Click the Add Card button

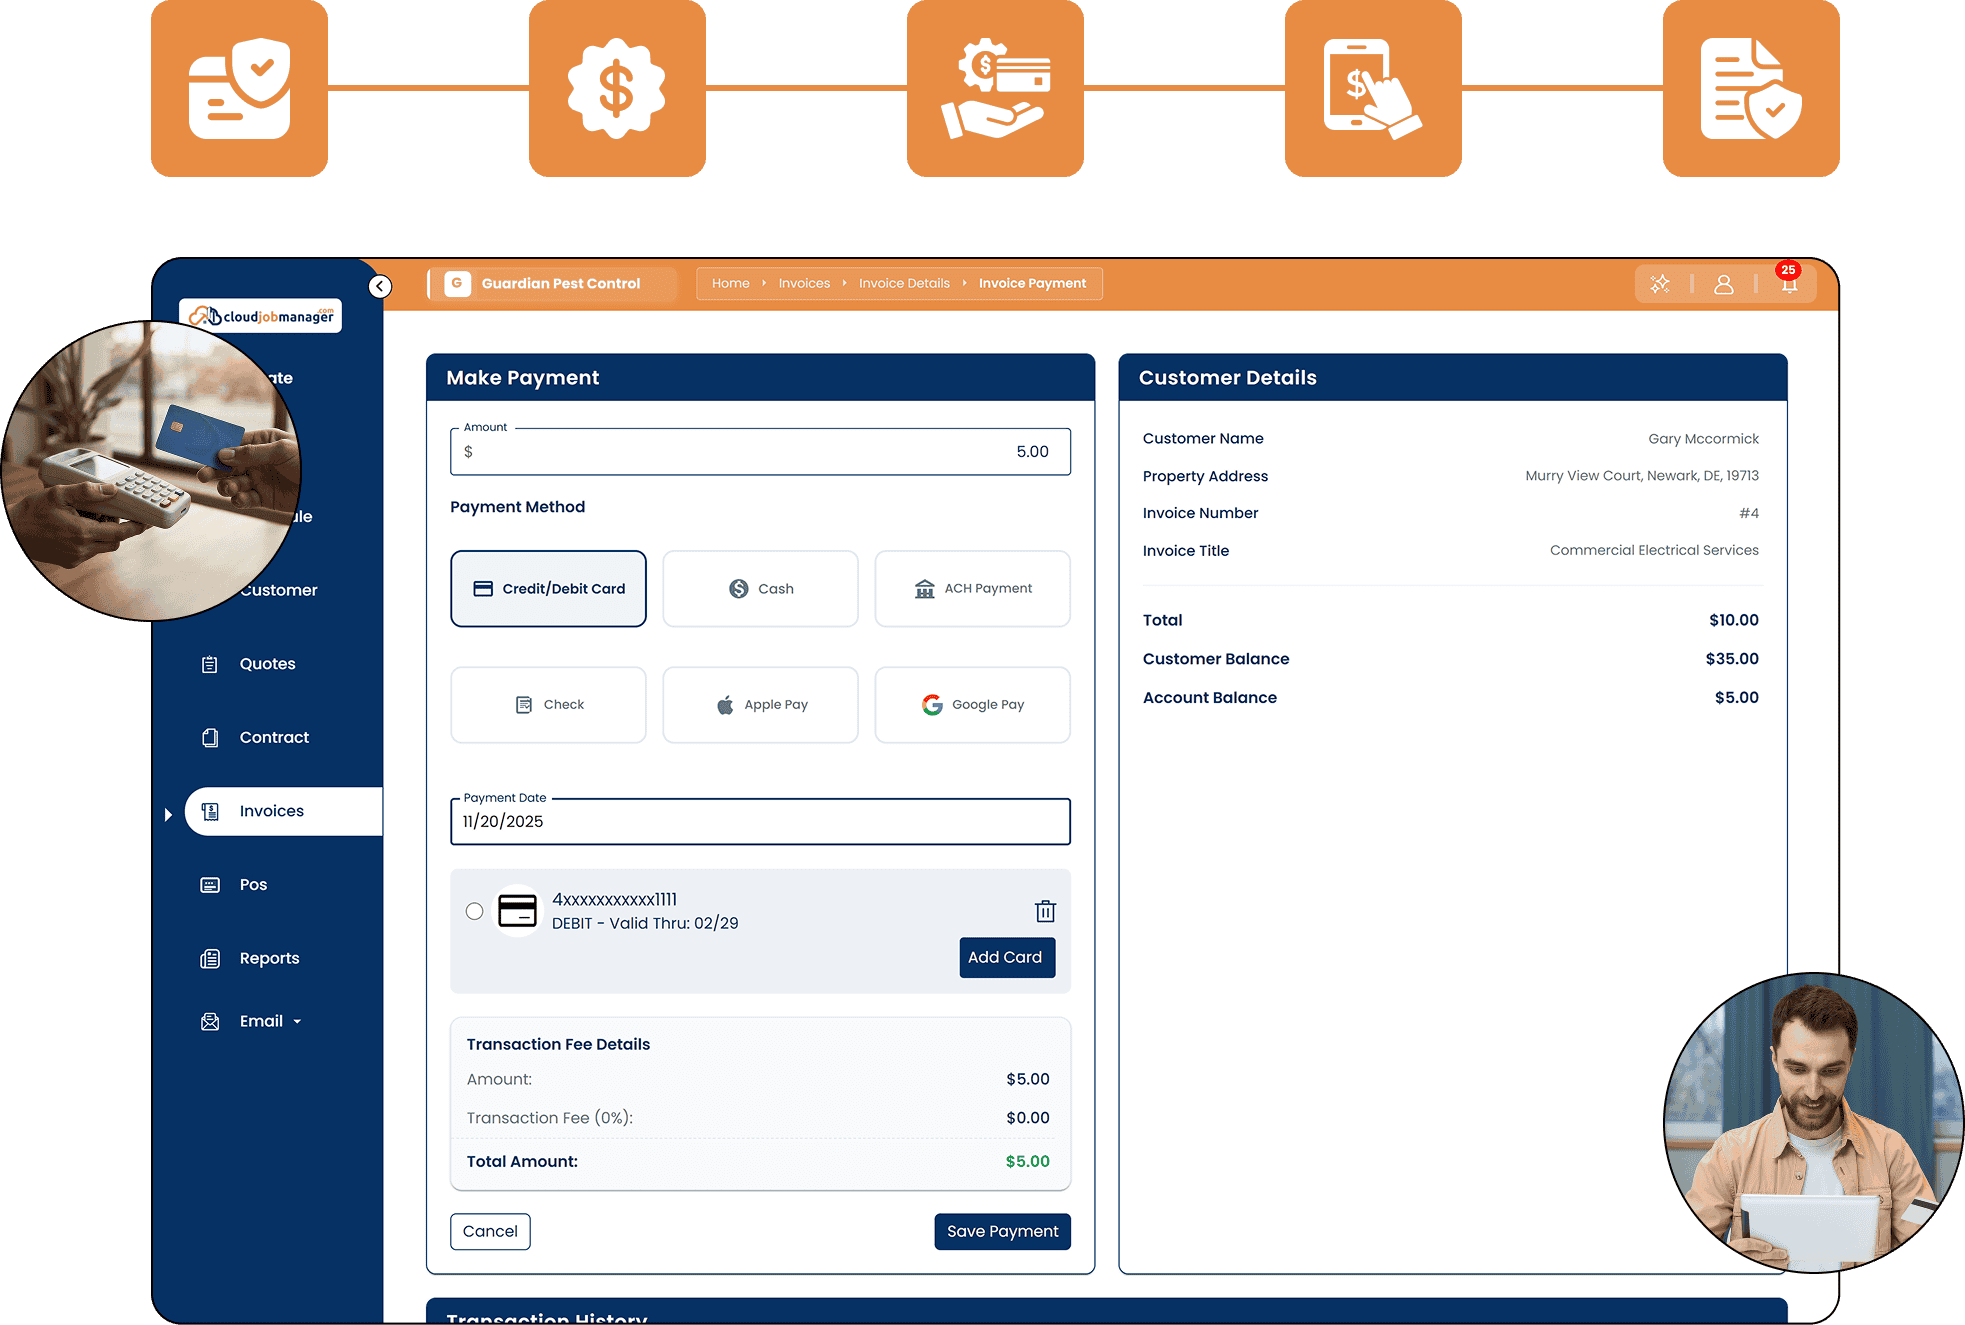(1006, 957)
